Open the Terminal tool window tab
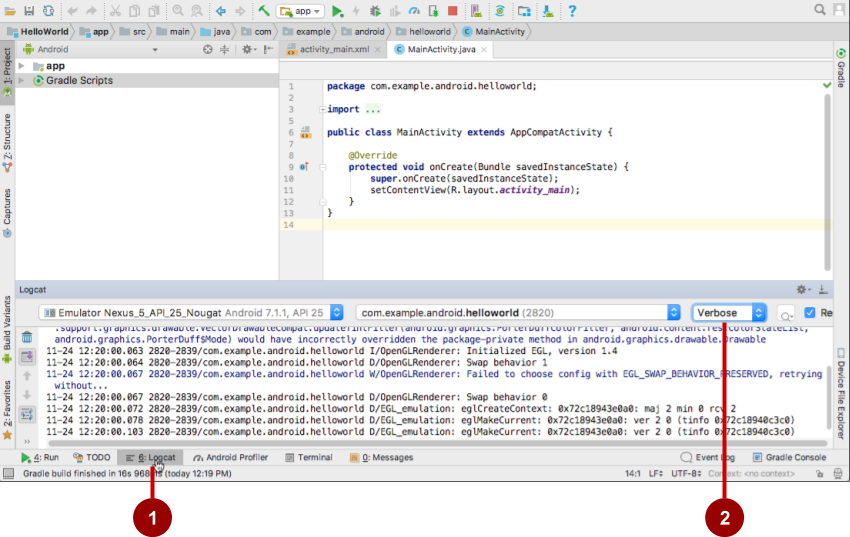Screen dimensions: 850x537 [309, 457]
